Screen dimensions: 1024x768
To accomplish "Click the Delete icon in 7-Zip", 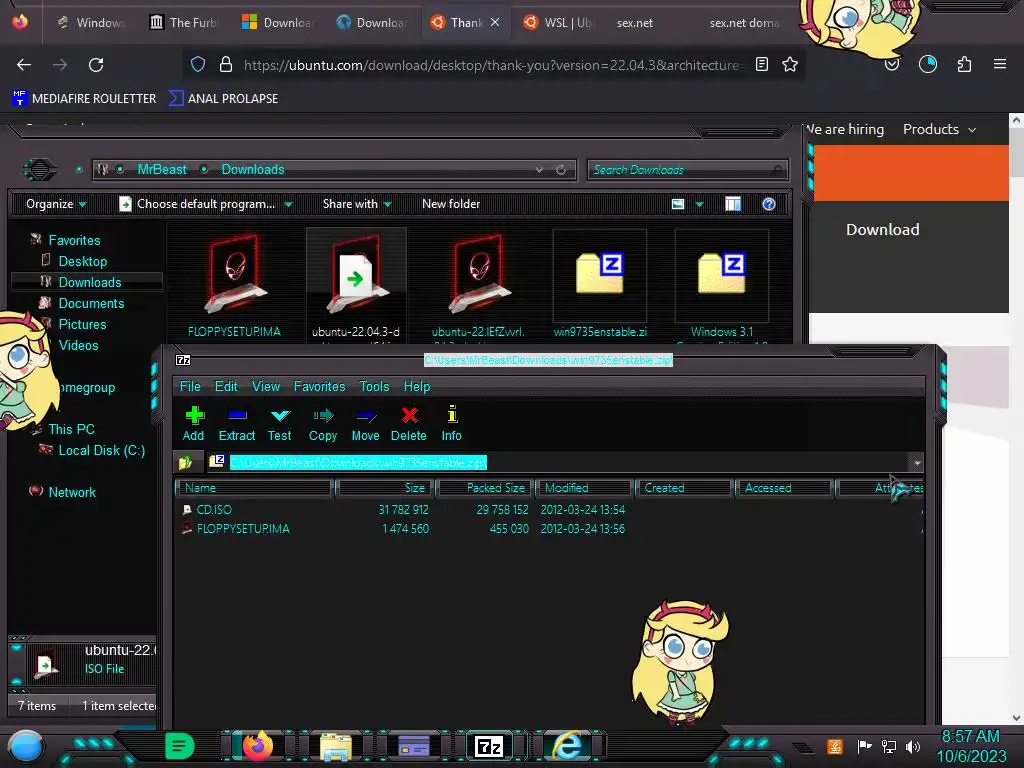I will click(409, 423).
